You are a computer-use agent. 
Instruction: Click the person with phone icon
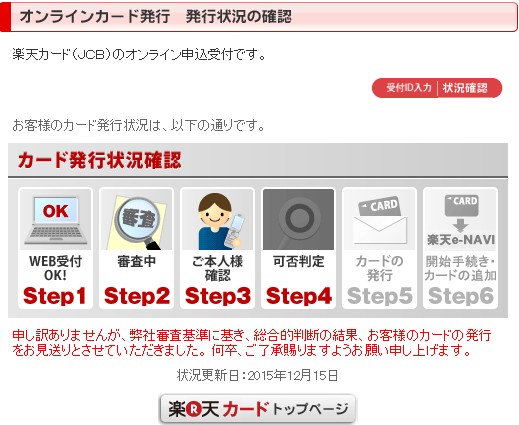[217, 219]
